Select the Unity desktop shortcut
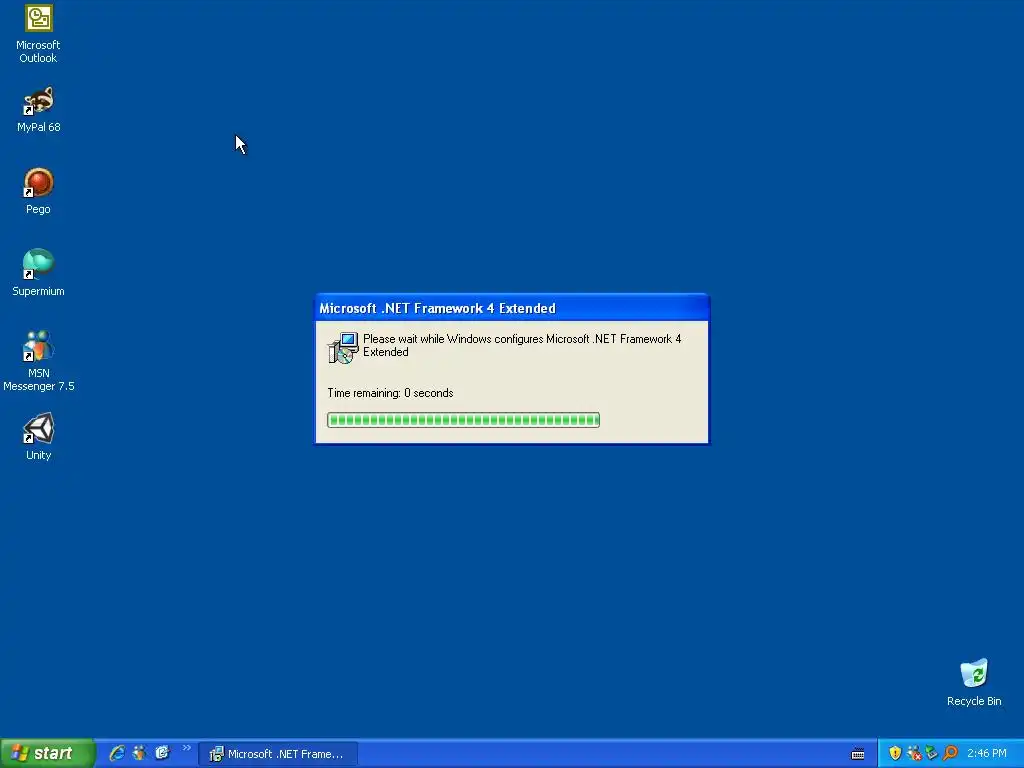This screenshot has width=1024, height=768. click(38, 437)
